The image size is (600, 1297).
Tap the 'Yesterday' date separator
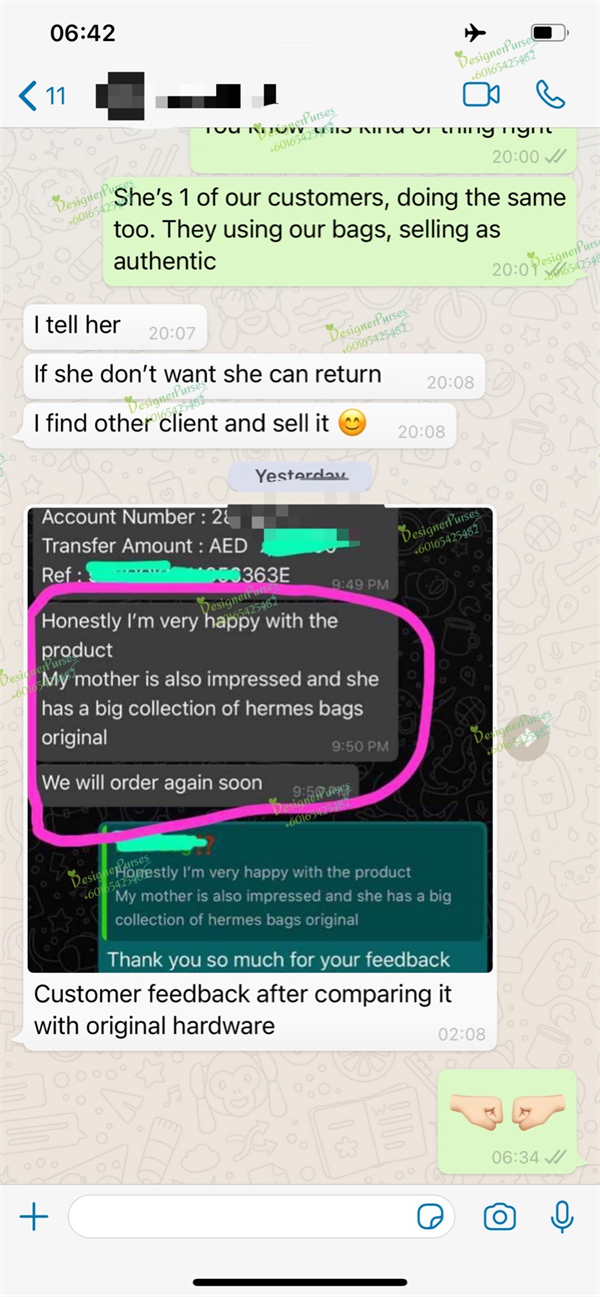coord(300,476)
